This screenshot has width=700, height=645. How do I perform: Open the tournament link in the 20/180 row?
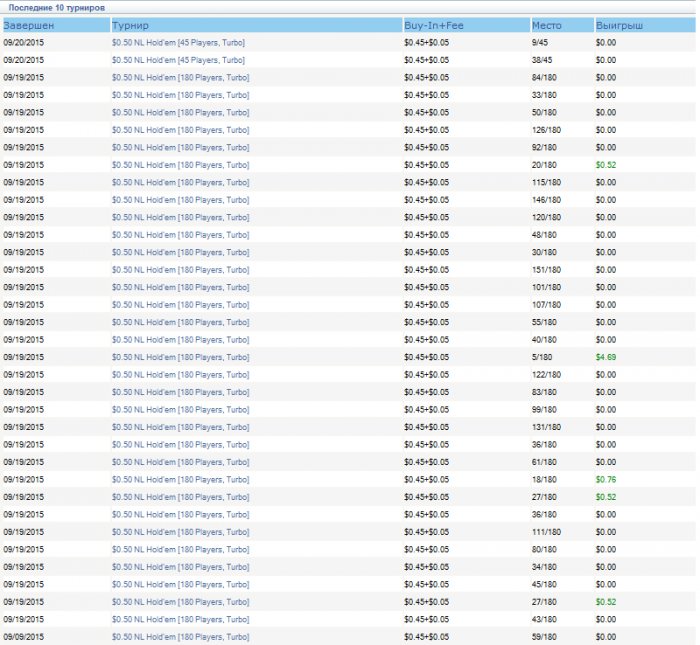[x=180, y=164]
